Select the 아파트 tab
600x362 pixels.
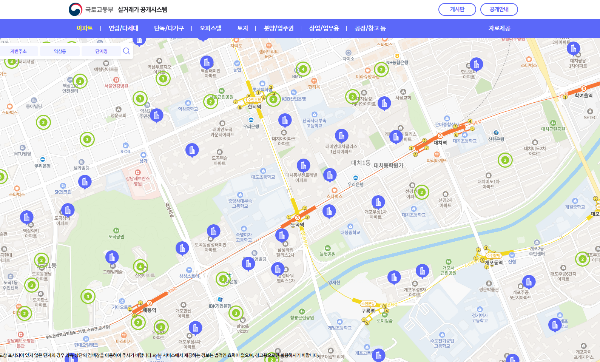click(85, 28)
